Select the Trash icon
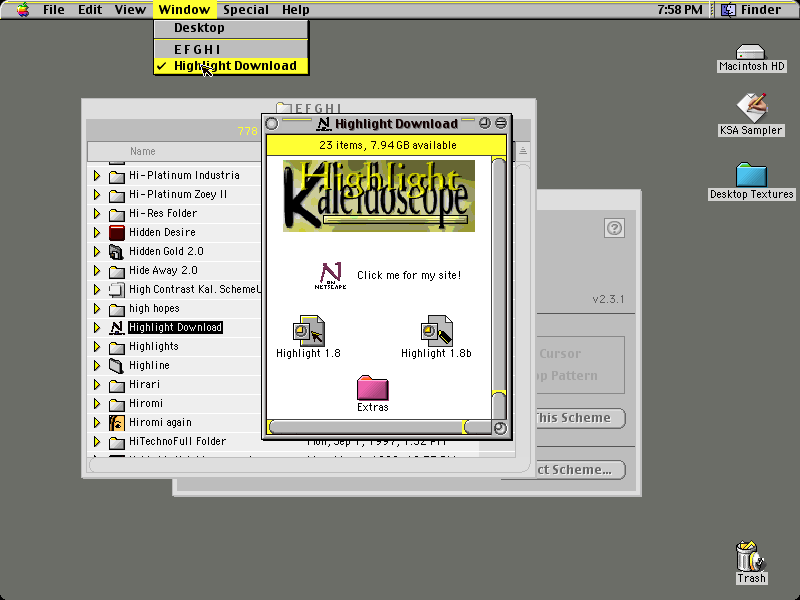800x600 pixels. pyautogui.click(x=751, y=556)
